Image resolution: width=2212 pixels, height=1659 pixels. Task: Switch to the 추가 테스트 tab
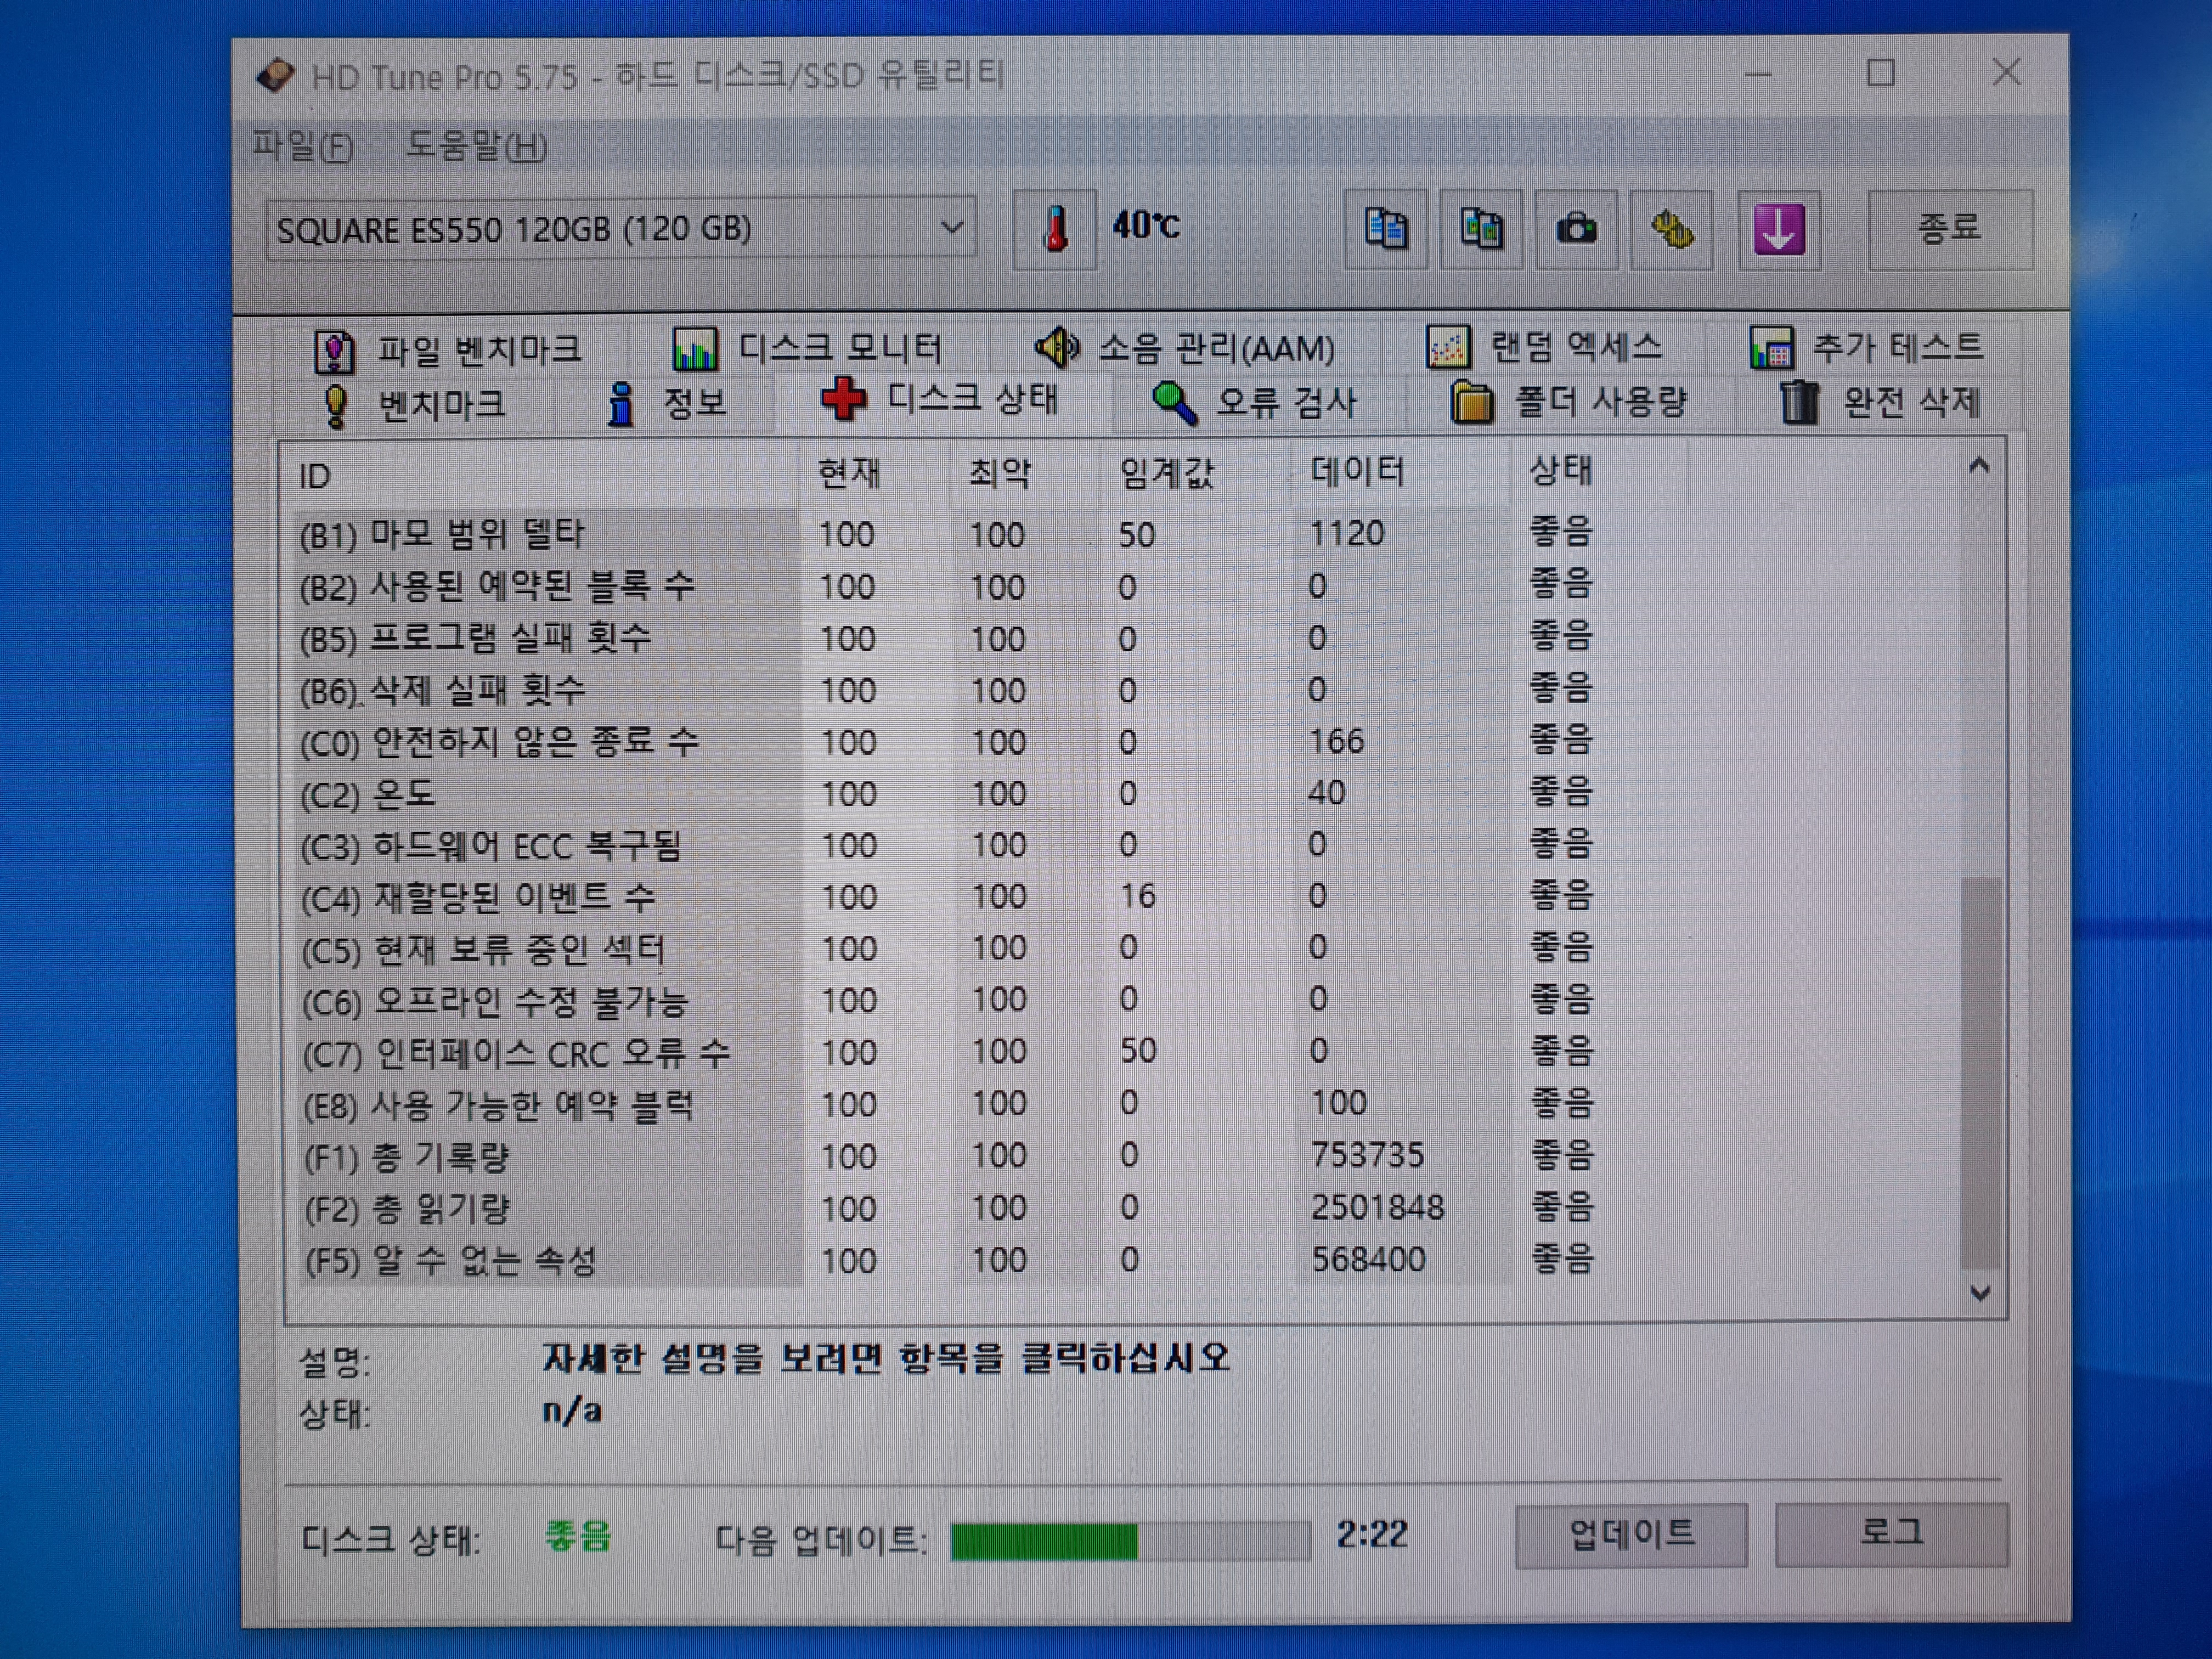(1866, 348)
